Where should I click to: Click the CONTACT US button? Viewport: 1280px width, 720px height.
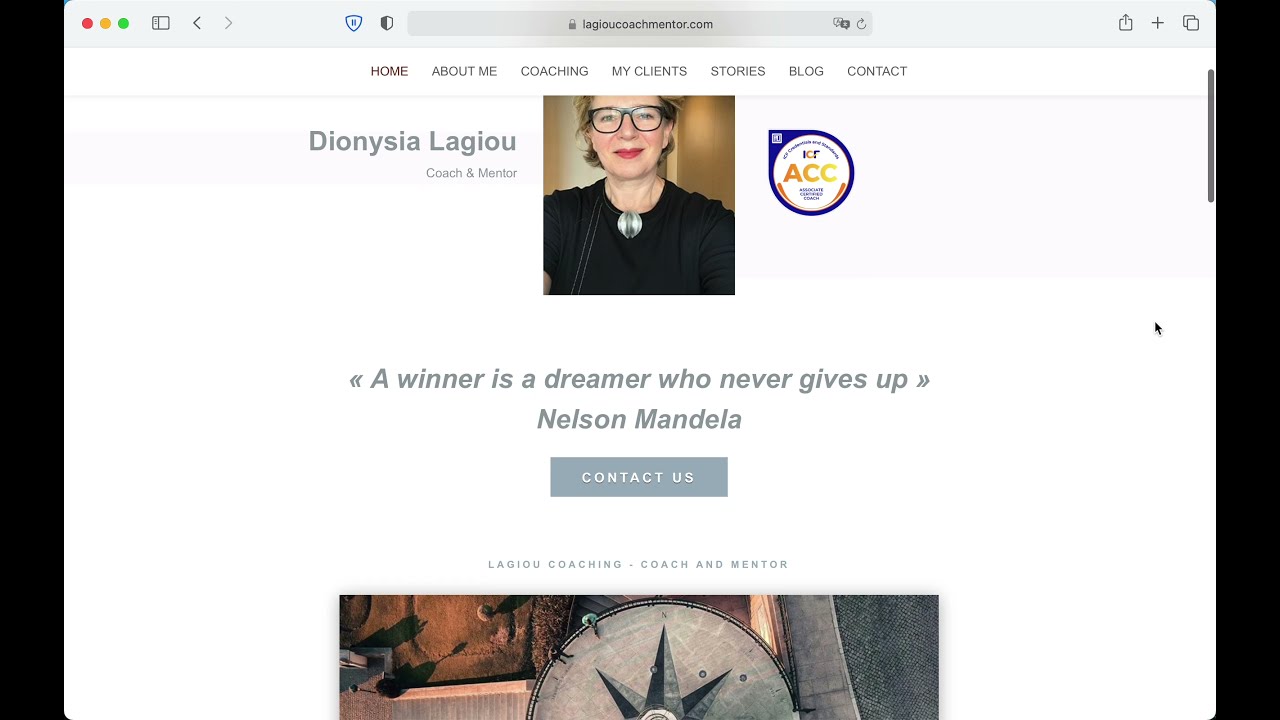pos(639,477)
